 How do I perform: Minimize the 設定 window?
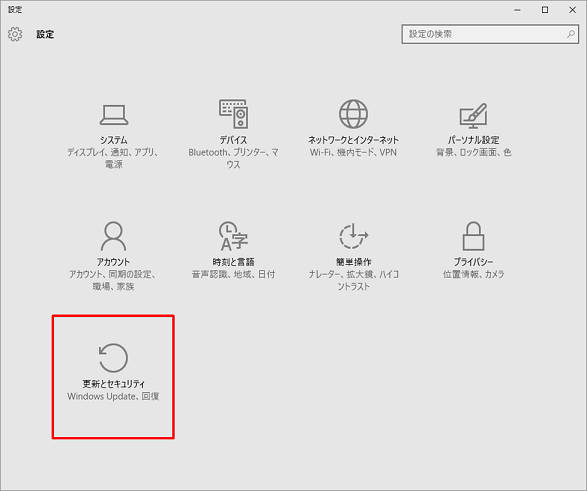[x=517, y=10]
